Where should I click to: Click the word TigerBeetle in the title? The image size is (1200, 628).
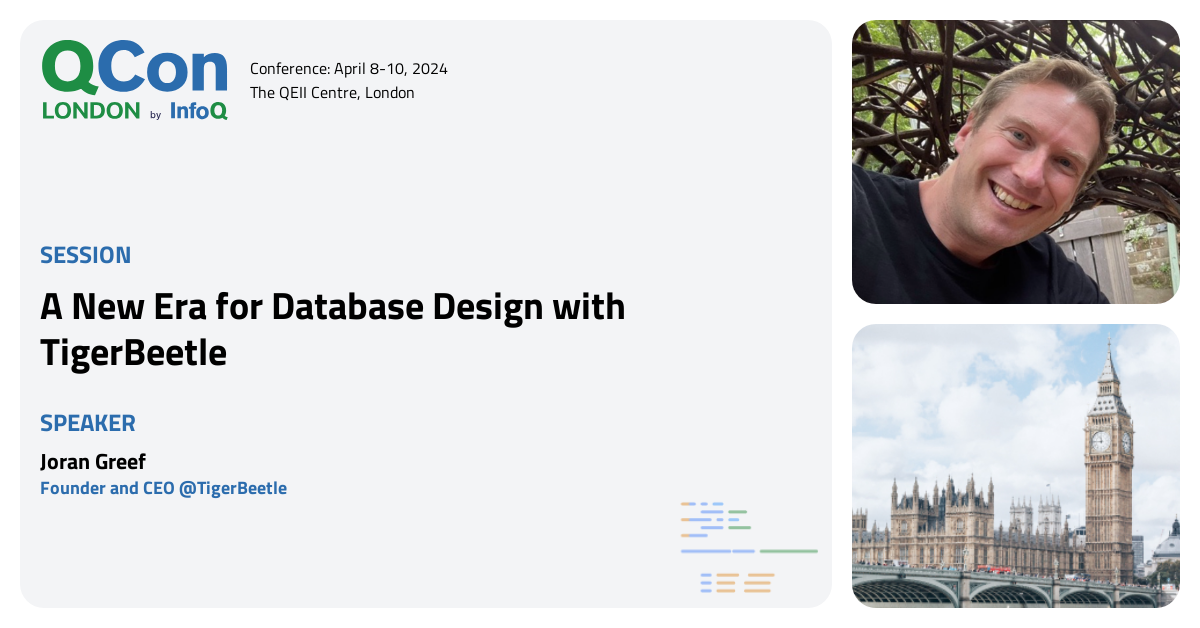[134, 353]
